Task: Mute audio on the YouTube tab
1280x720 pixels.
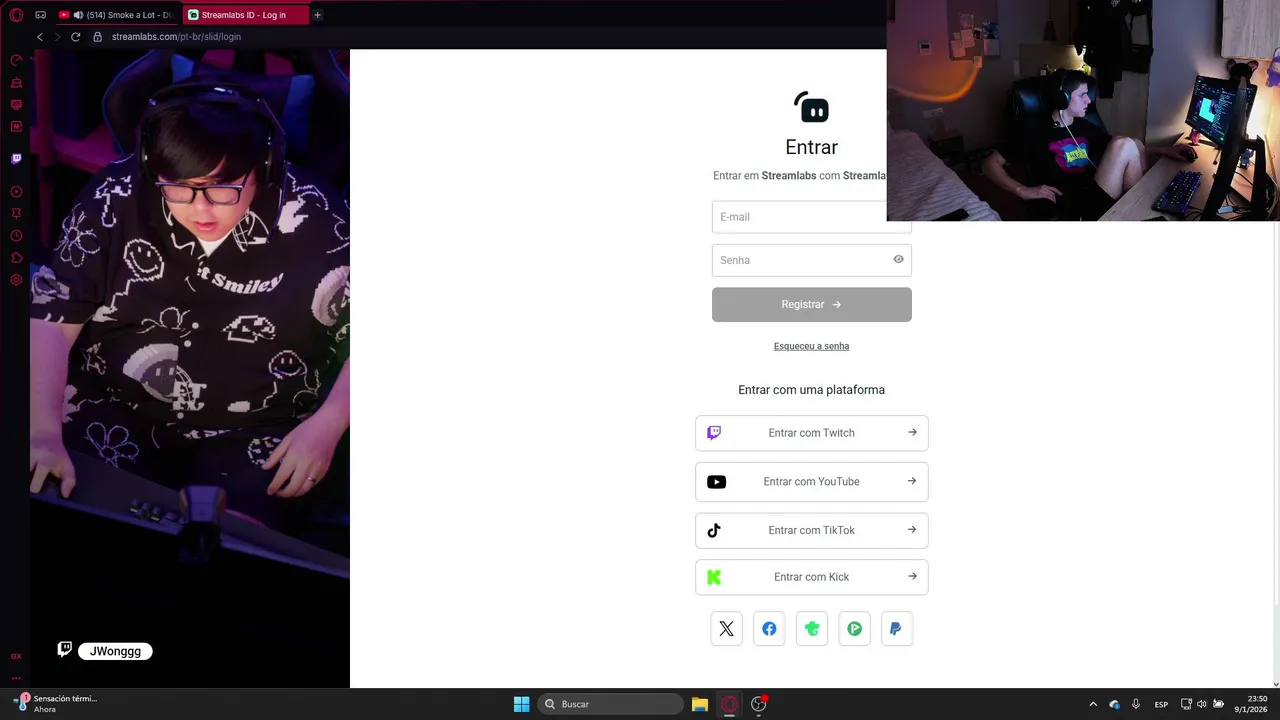Action: 78,15
